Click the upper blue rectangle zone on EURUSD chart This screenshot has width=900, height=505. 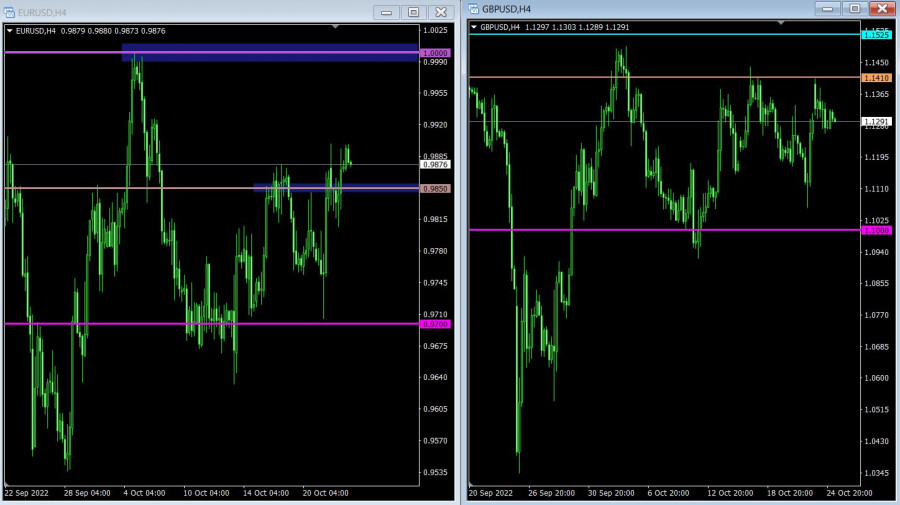click(270, 53)
